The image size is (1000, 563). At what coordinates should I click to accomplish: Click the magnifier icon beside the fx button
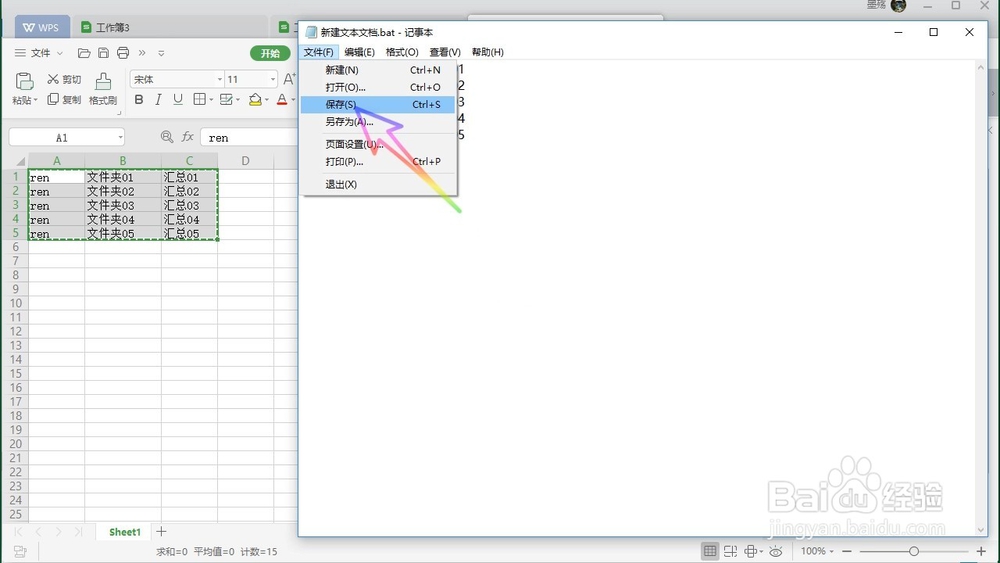pos(167,137)
